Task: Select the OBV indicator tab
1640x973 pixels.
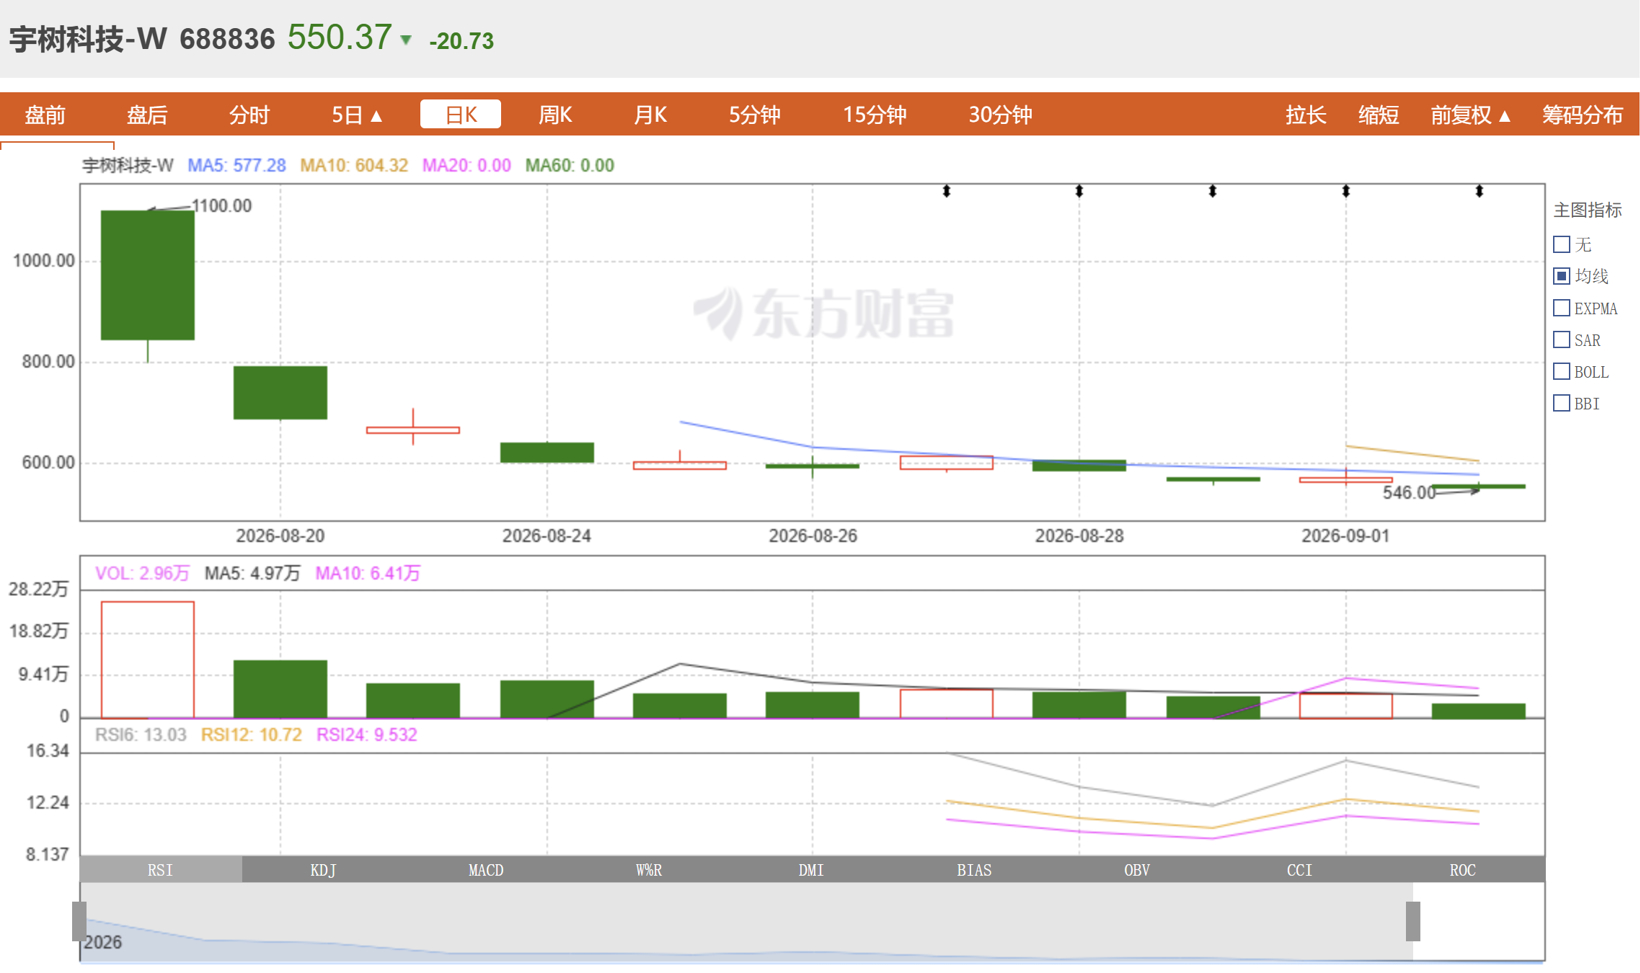Action: 1137,870
